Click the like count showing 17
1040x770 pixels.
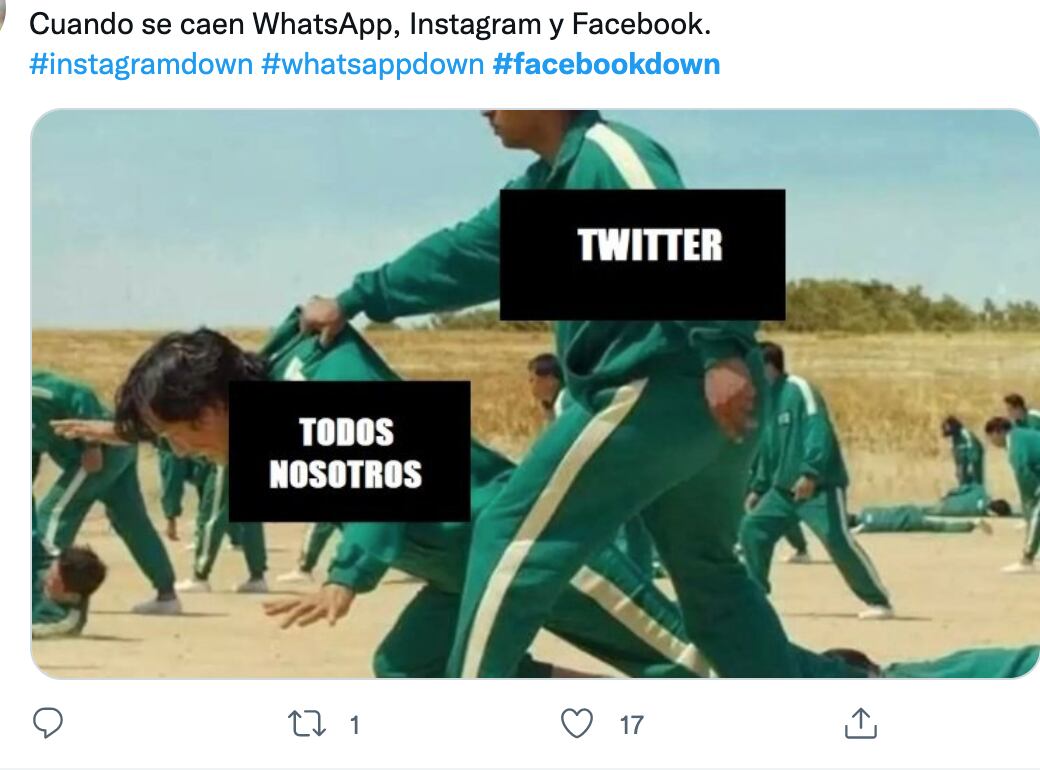click(x=631, y=725)
